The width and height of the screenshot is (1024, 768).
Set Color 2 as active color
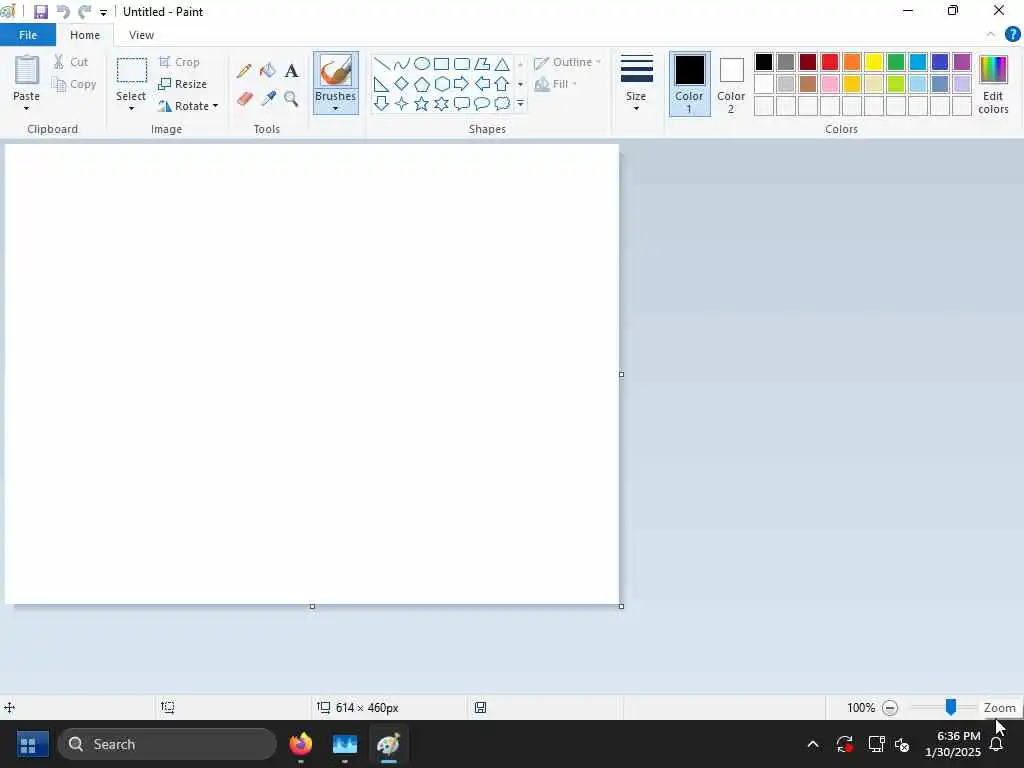[731, 84]
